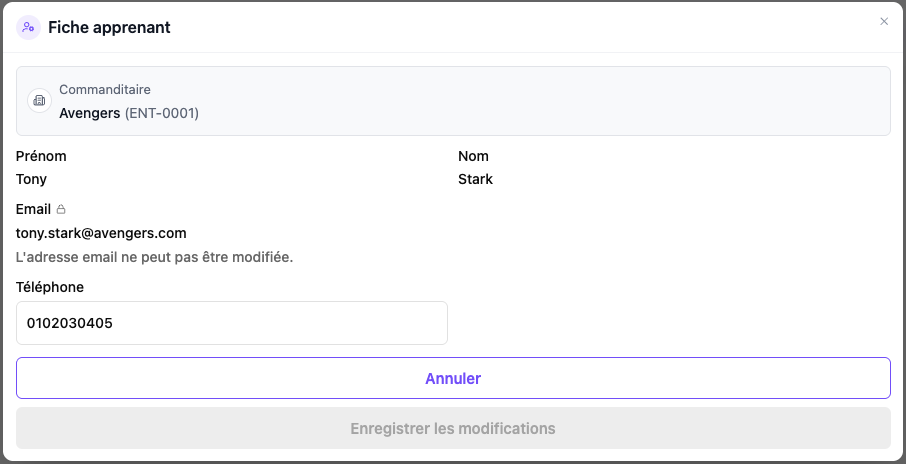Click the Téléphone label
This screenshot has height=464, width=906.
coord(50,287)
